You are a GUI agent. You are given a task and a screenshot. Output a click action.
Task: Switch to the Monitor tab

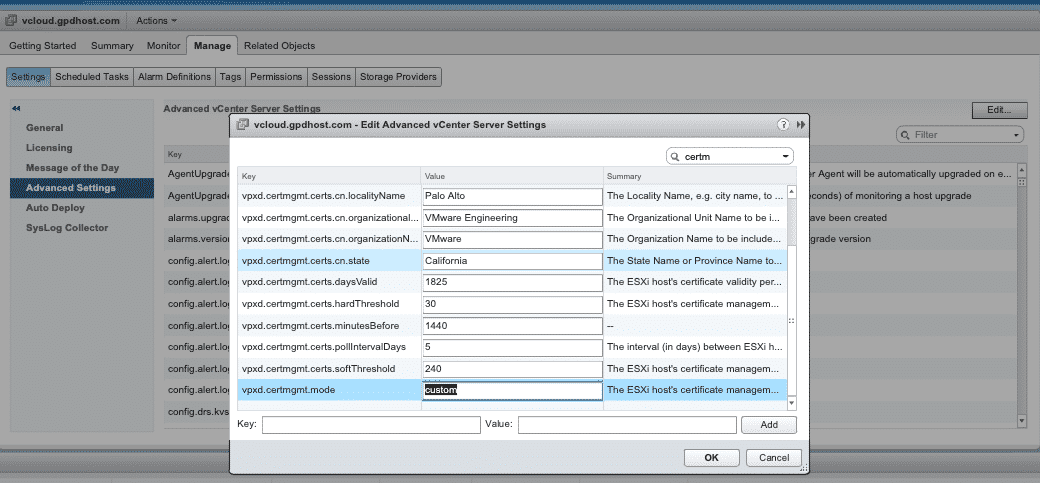point(163,46)
